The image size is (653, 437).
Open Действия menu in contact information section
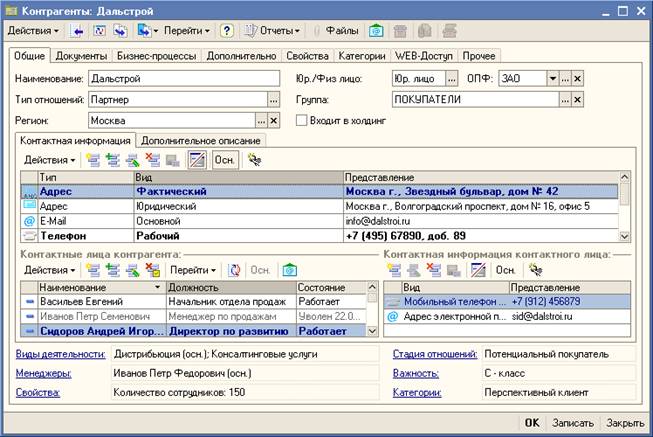50,160
